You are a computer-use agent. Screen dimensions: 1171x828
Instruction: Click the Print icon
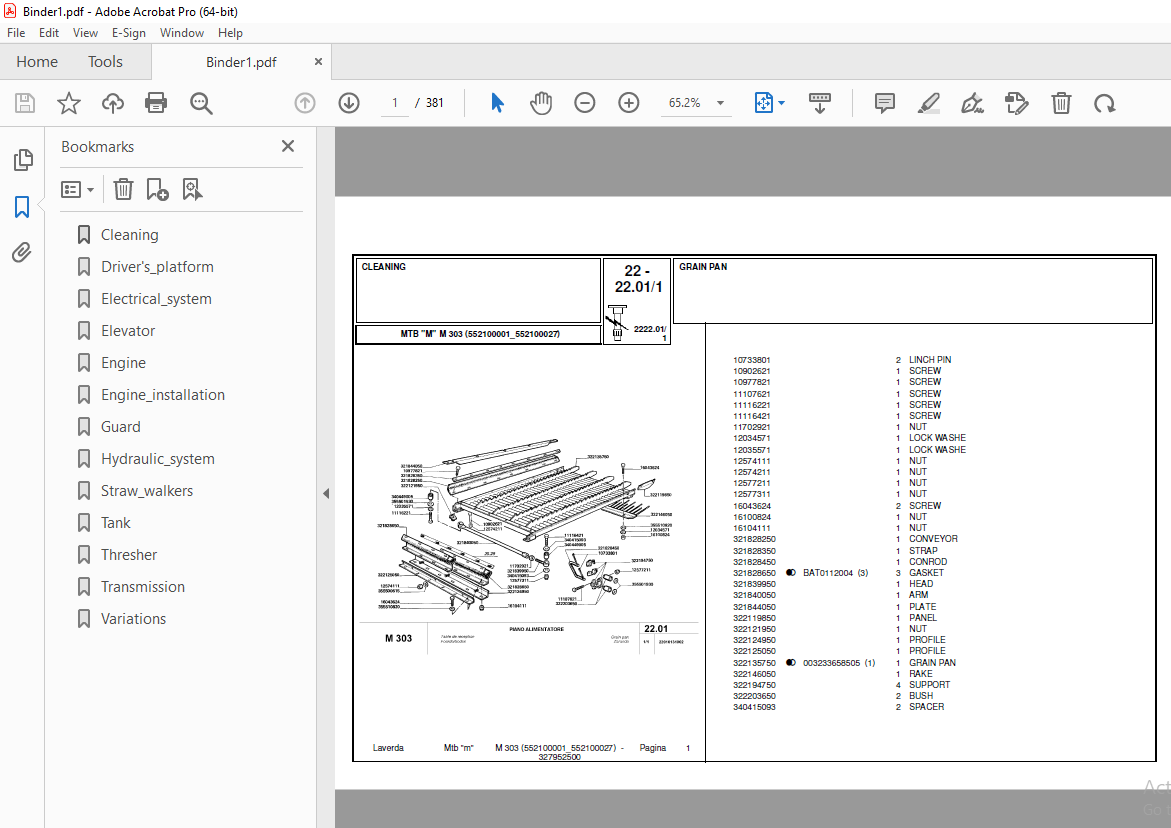pyautogui.click(x=156, y=103)
